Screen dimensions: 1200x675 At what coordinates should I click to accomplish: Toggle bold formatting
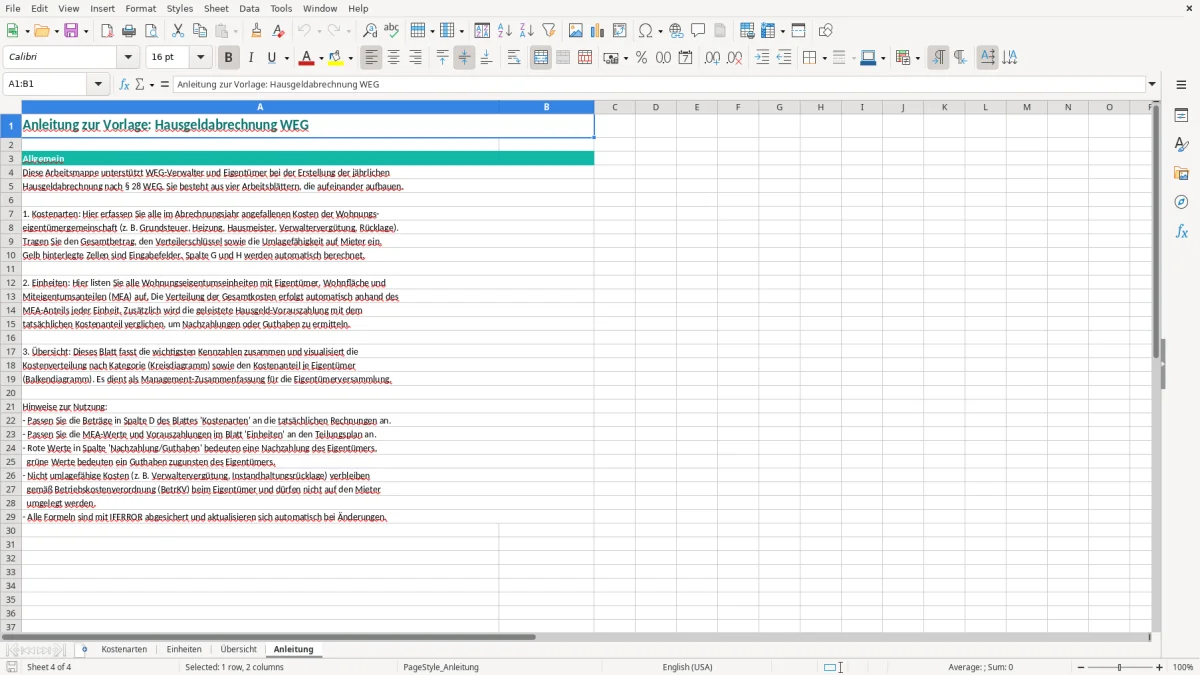click(x=228, y=58)
